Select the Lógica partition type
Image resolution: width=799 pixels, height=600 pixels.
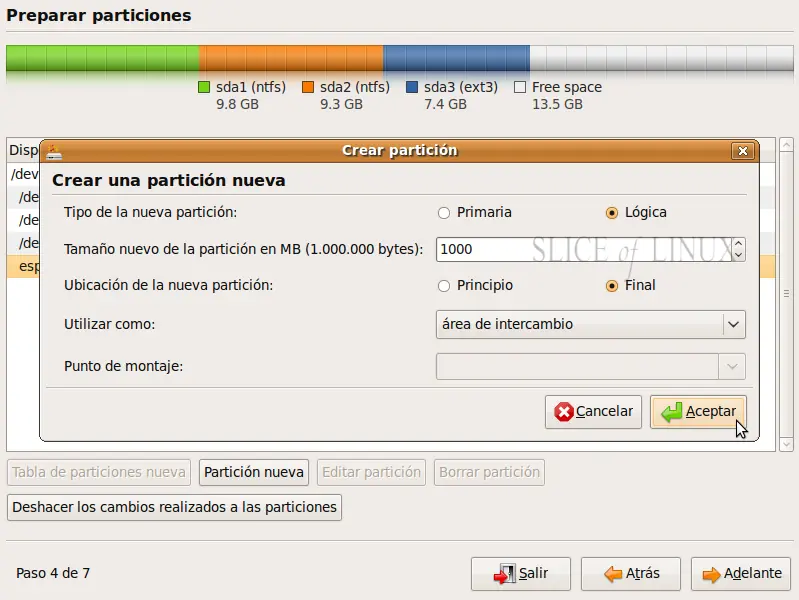(x=611, y=213)
